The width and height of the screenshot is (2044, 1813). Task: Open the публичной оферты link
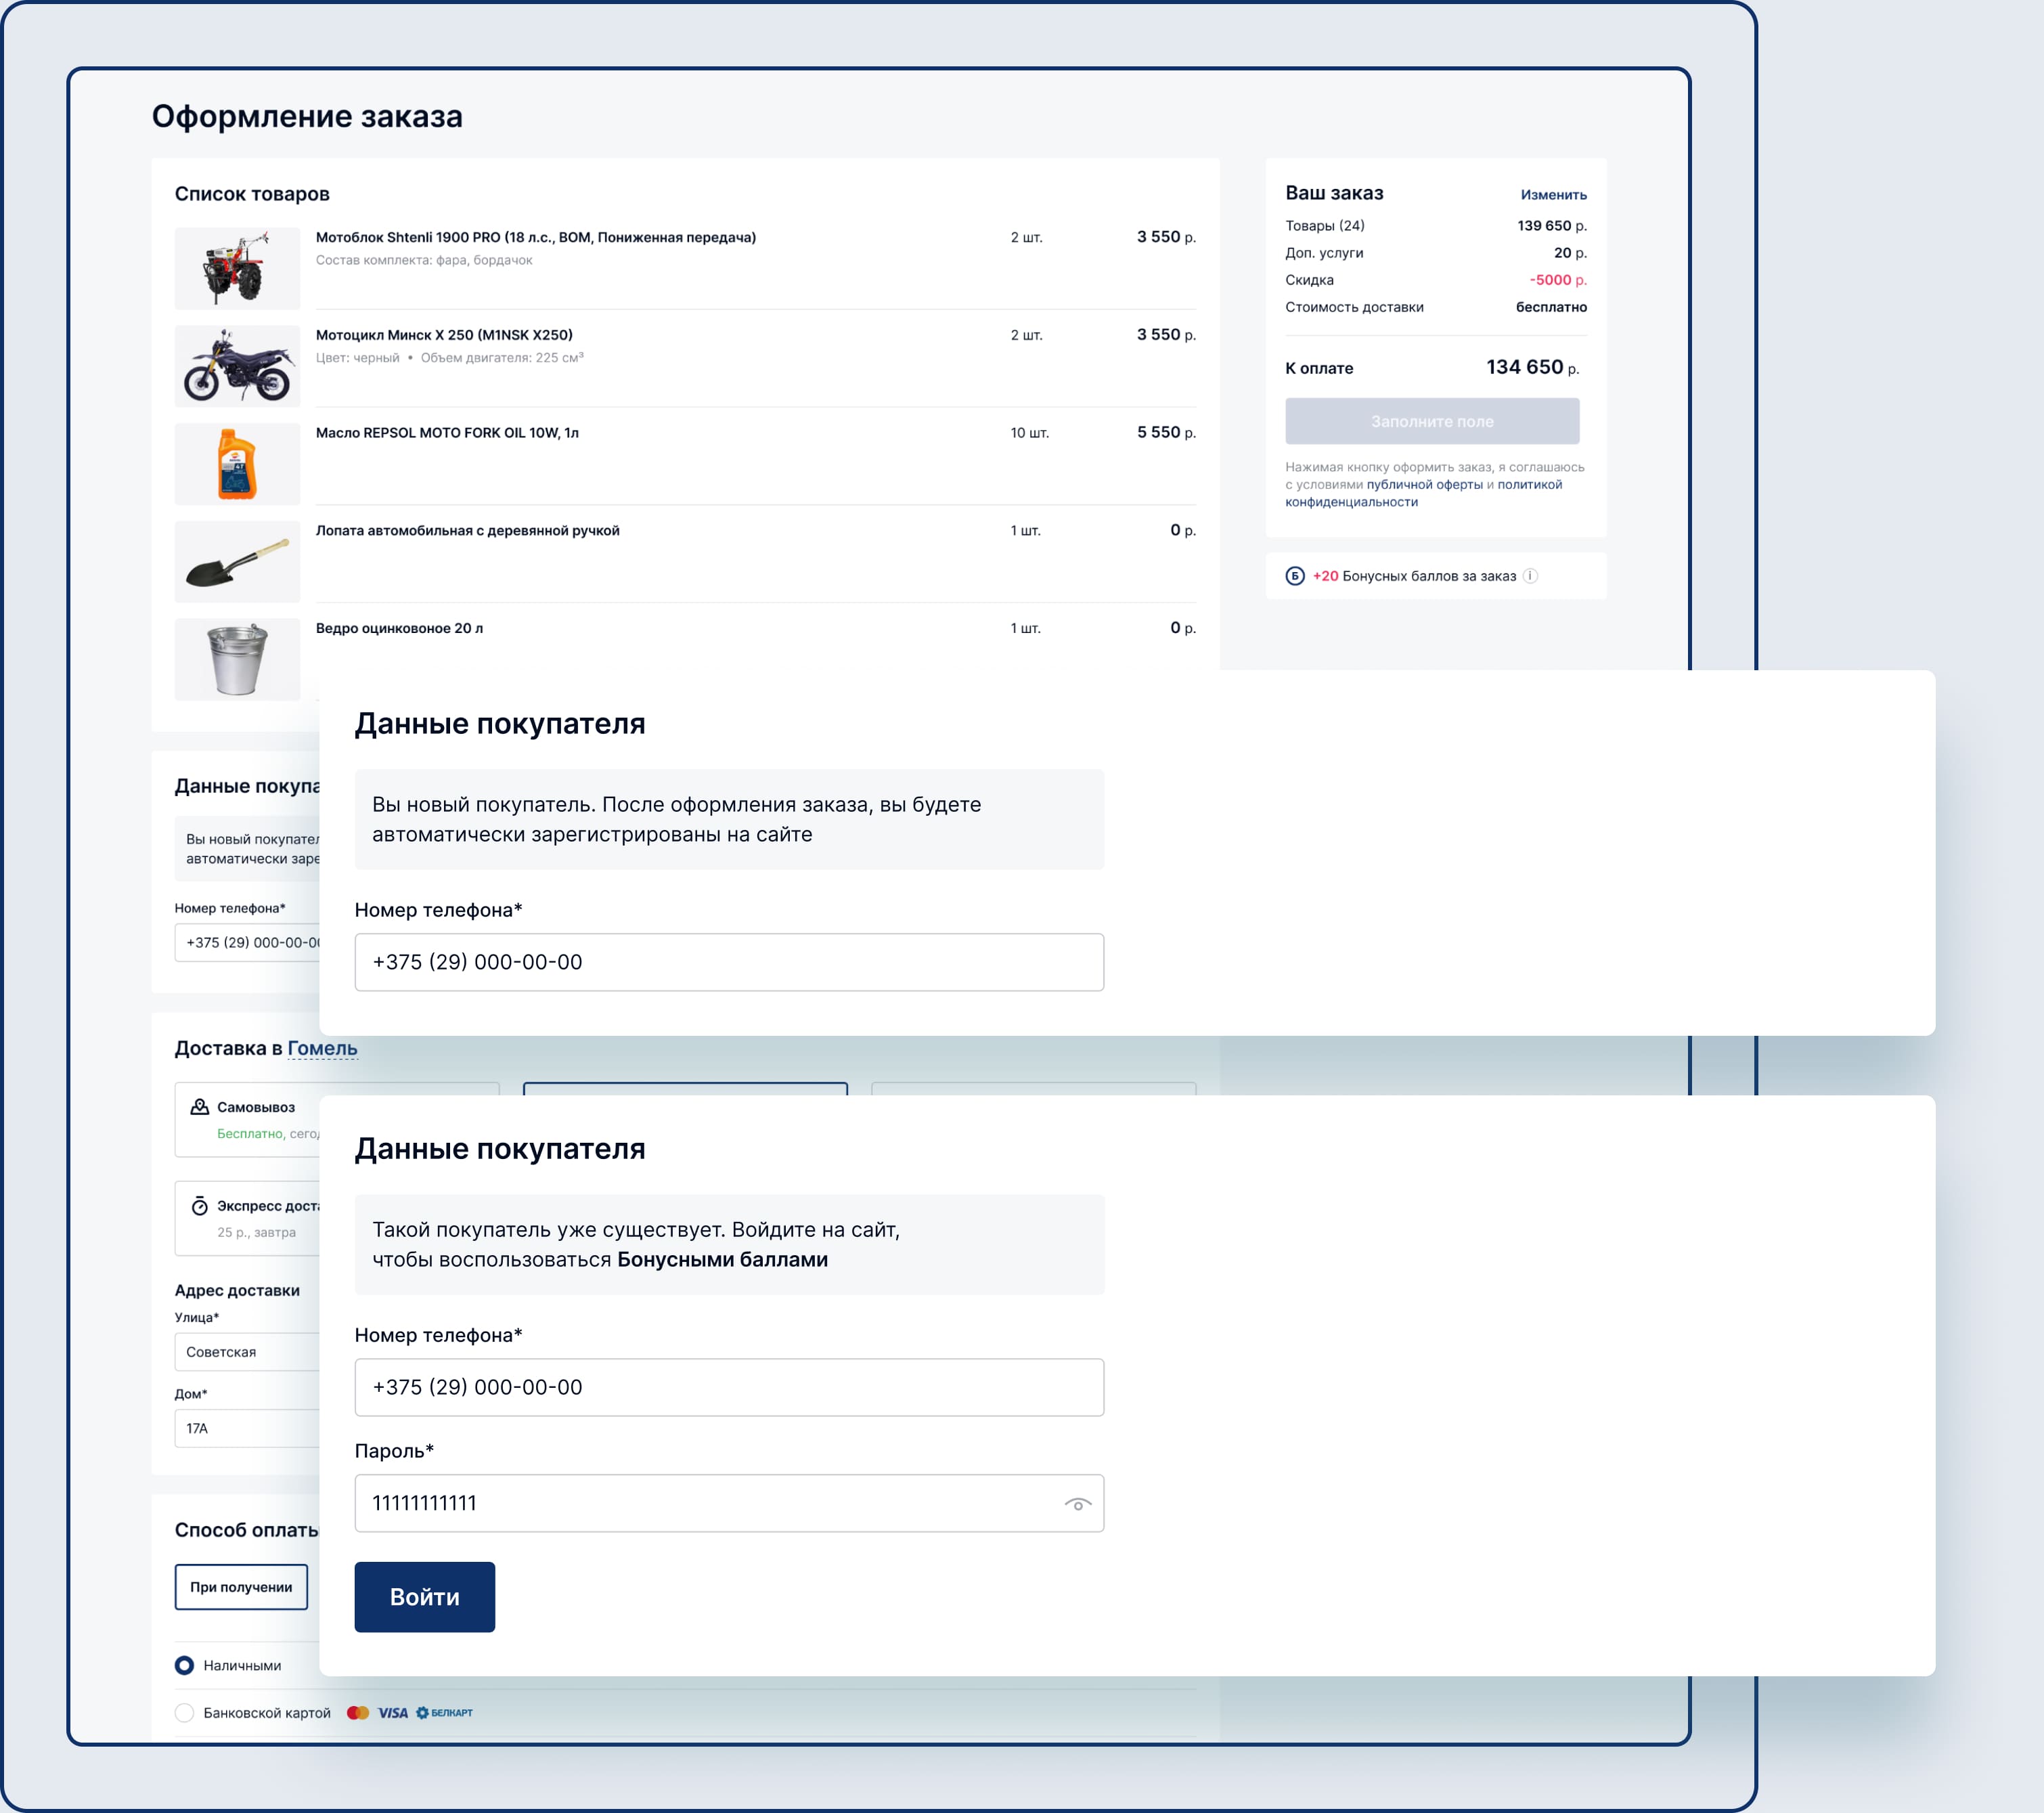pyautogui.click(x=1424, y=485)
